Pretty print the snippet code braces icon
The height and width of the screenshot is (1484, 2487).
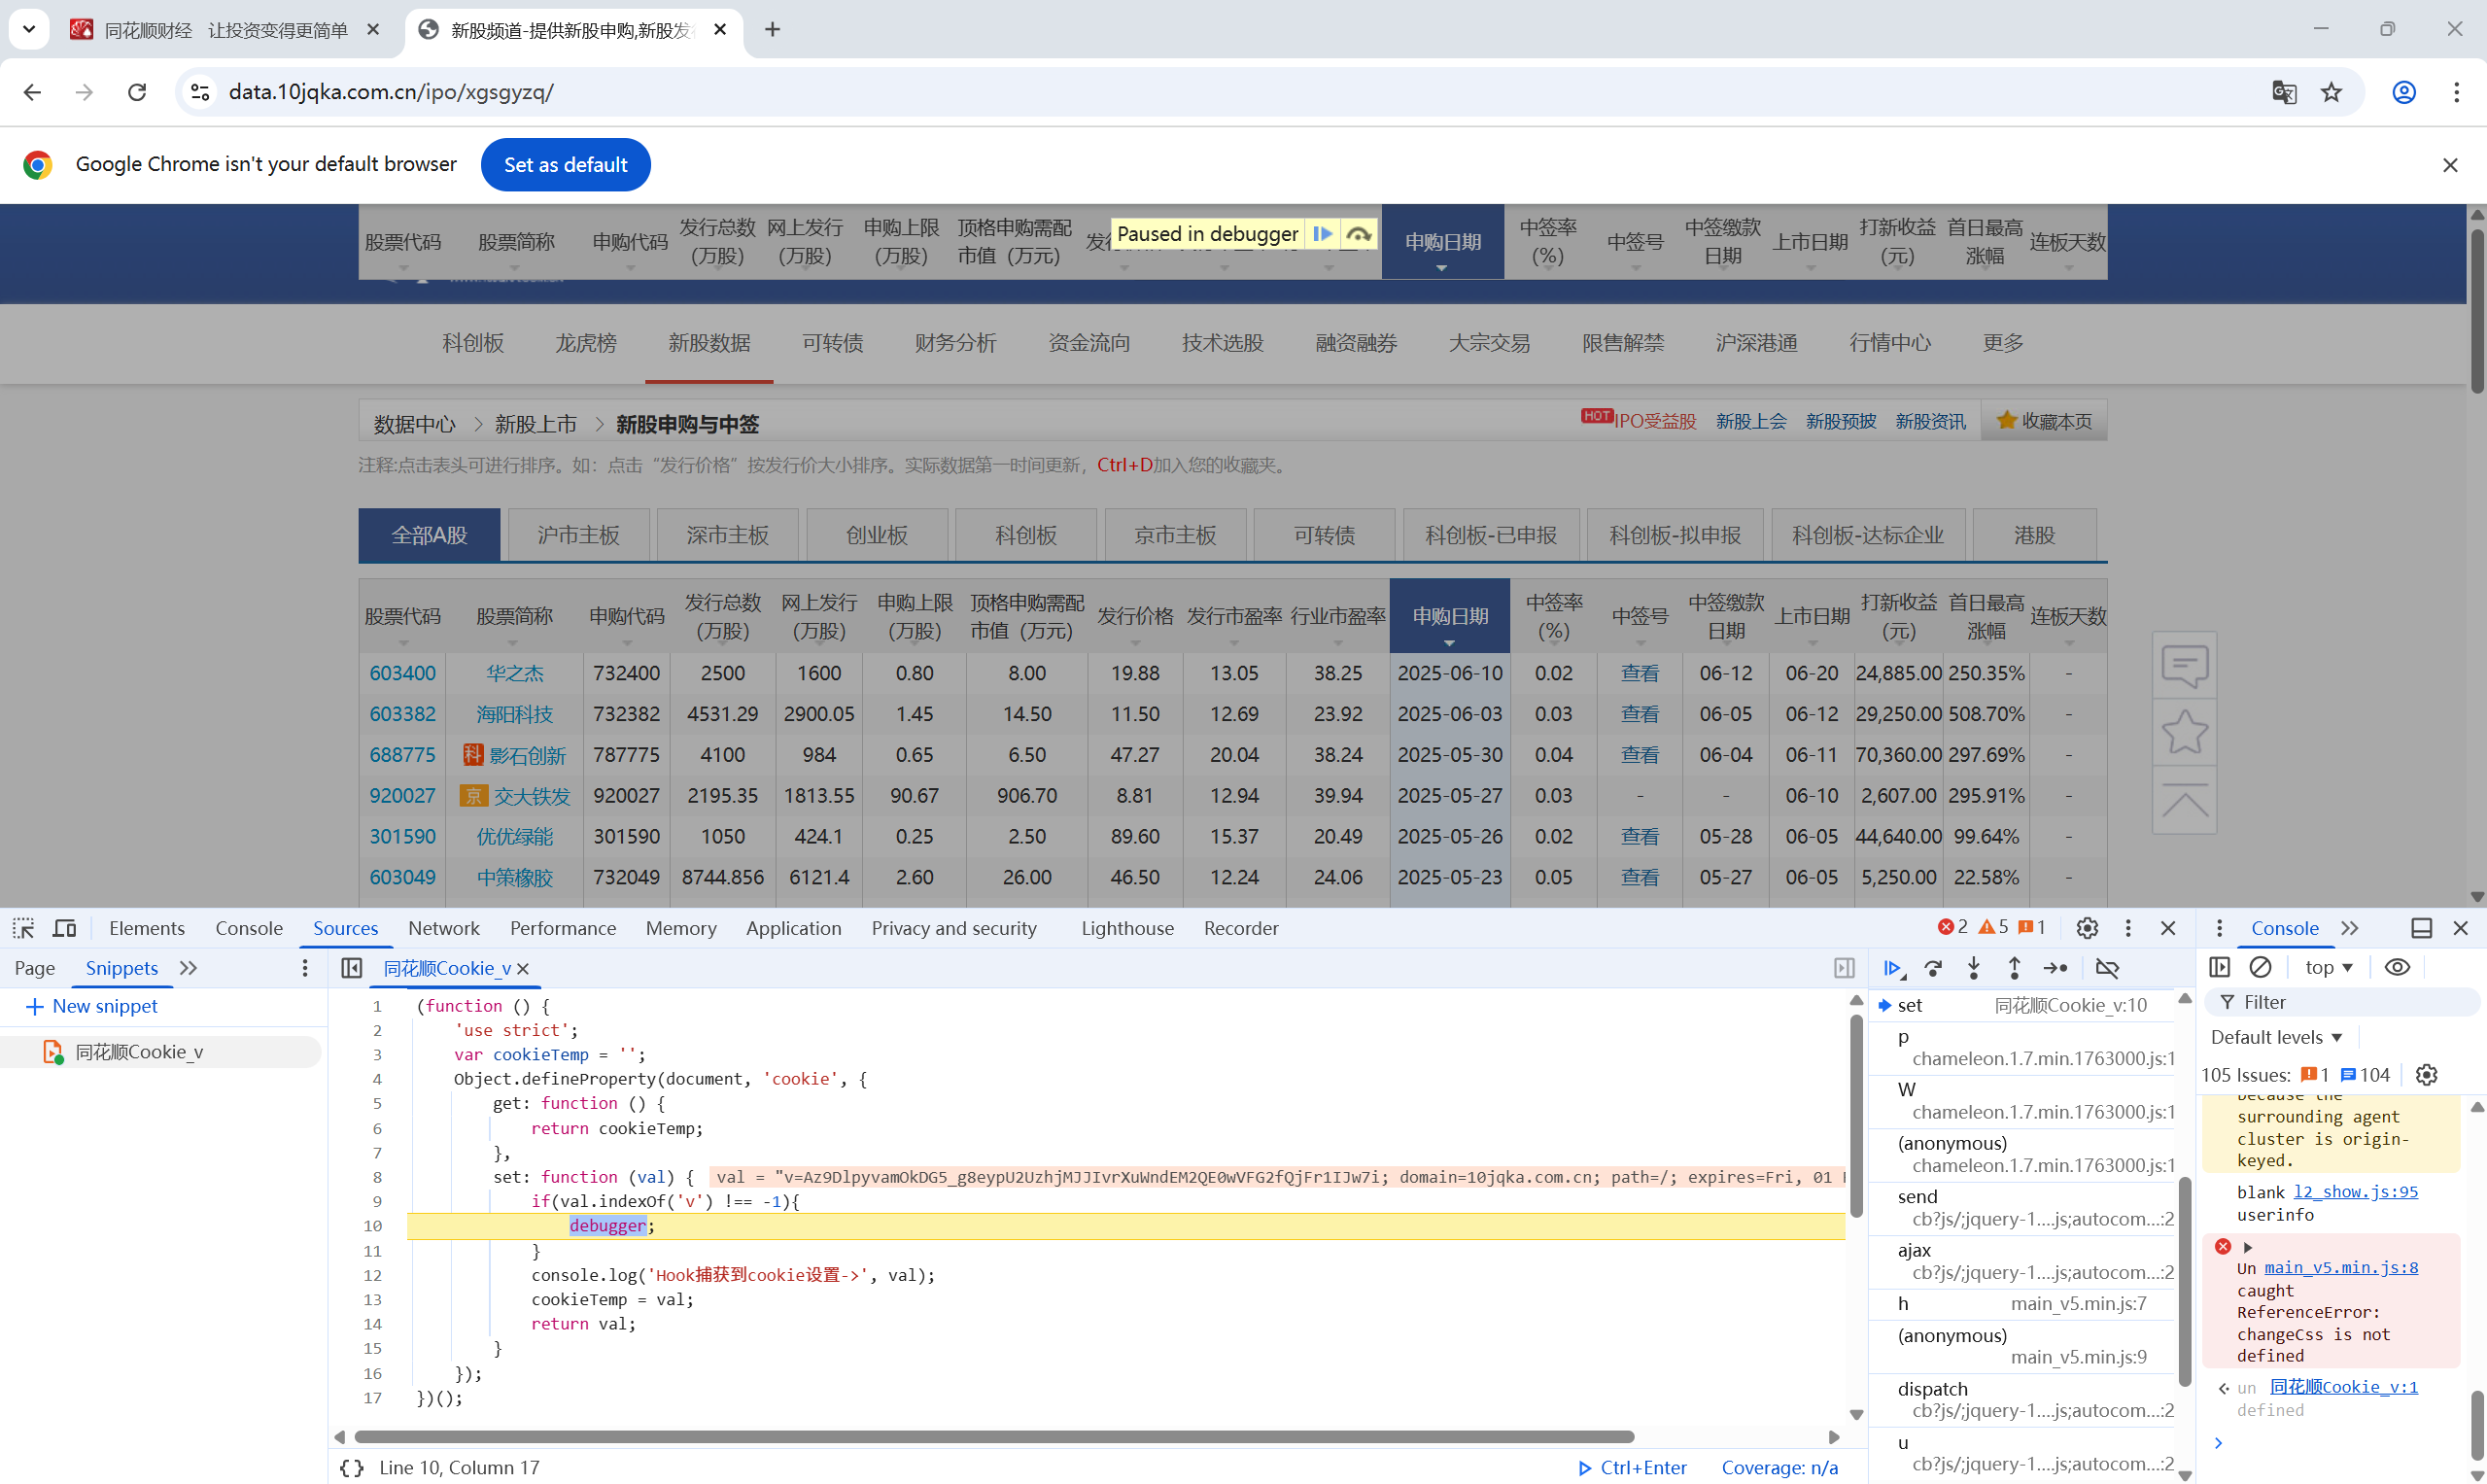[351, 1467]
